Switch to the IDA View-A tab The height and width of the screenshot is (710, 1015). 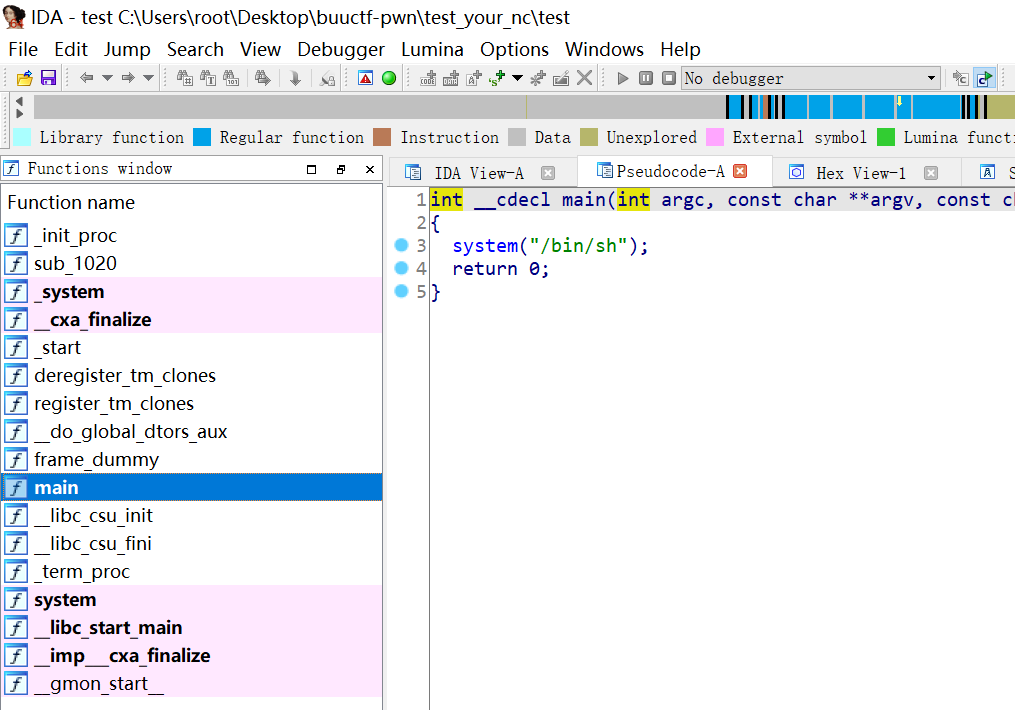[x=478, y=173]
